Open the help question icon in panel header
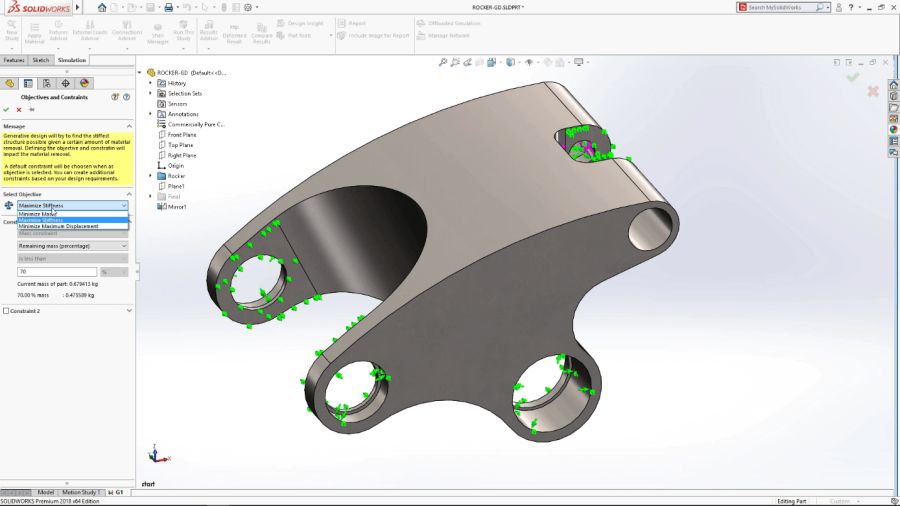The height and width of the screenshot is (506, 900). point(126,98)
